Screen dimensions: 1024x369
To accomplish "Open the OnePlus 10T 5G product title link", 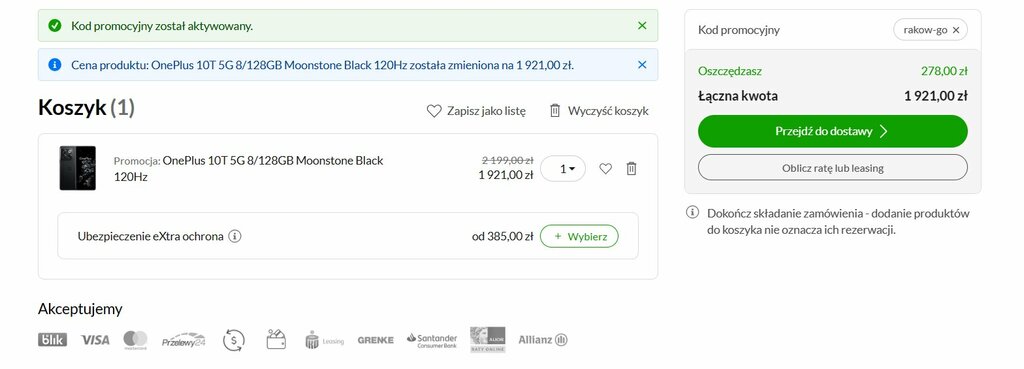I will [248, 168].
